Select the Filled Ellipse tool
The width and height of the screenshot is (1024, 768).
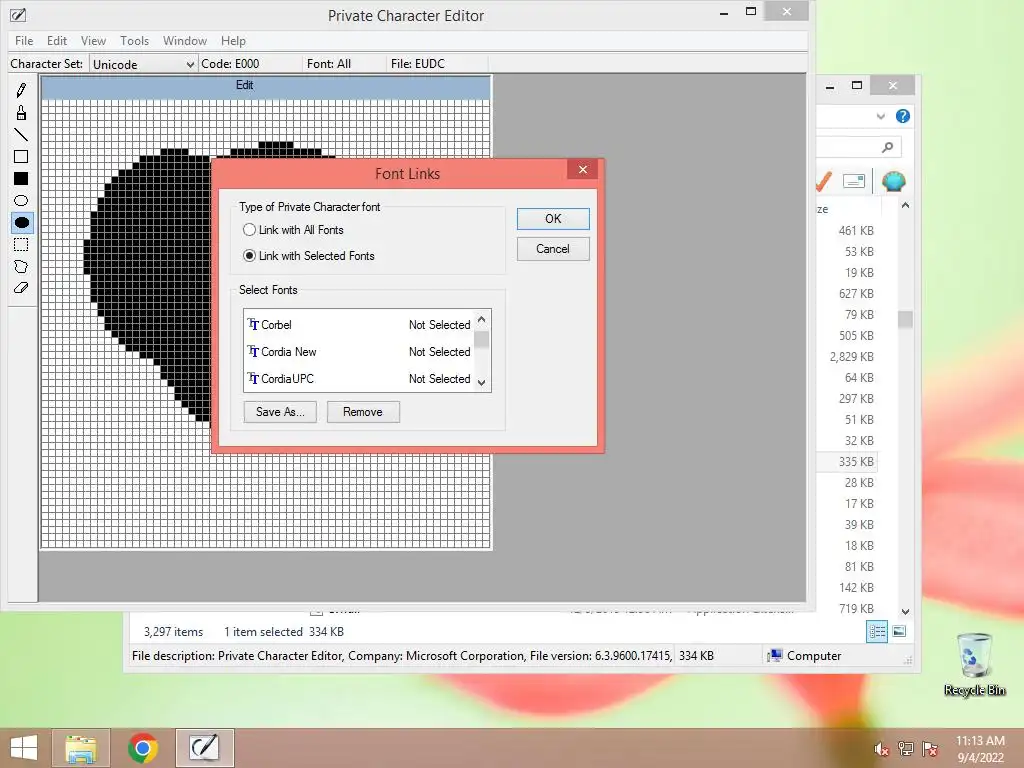[x=21, y=223]
